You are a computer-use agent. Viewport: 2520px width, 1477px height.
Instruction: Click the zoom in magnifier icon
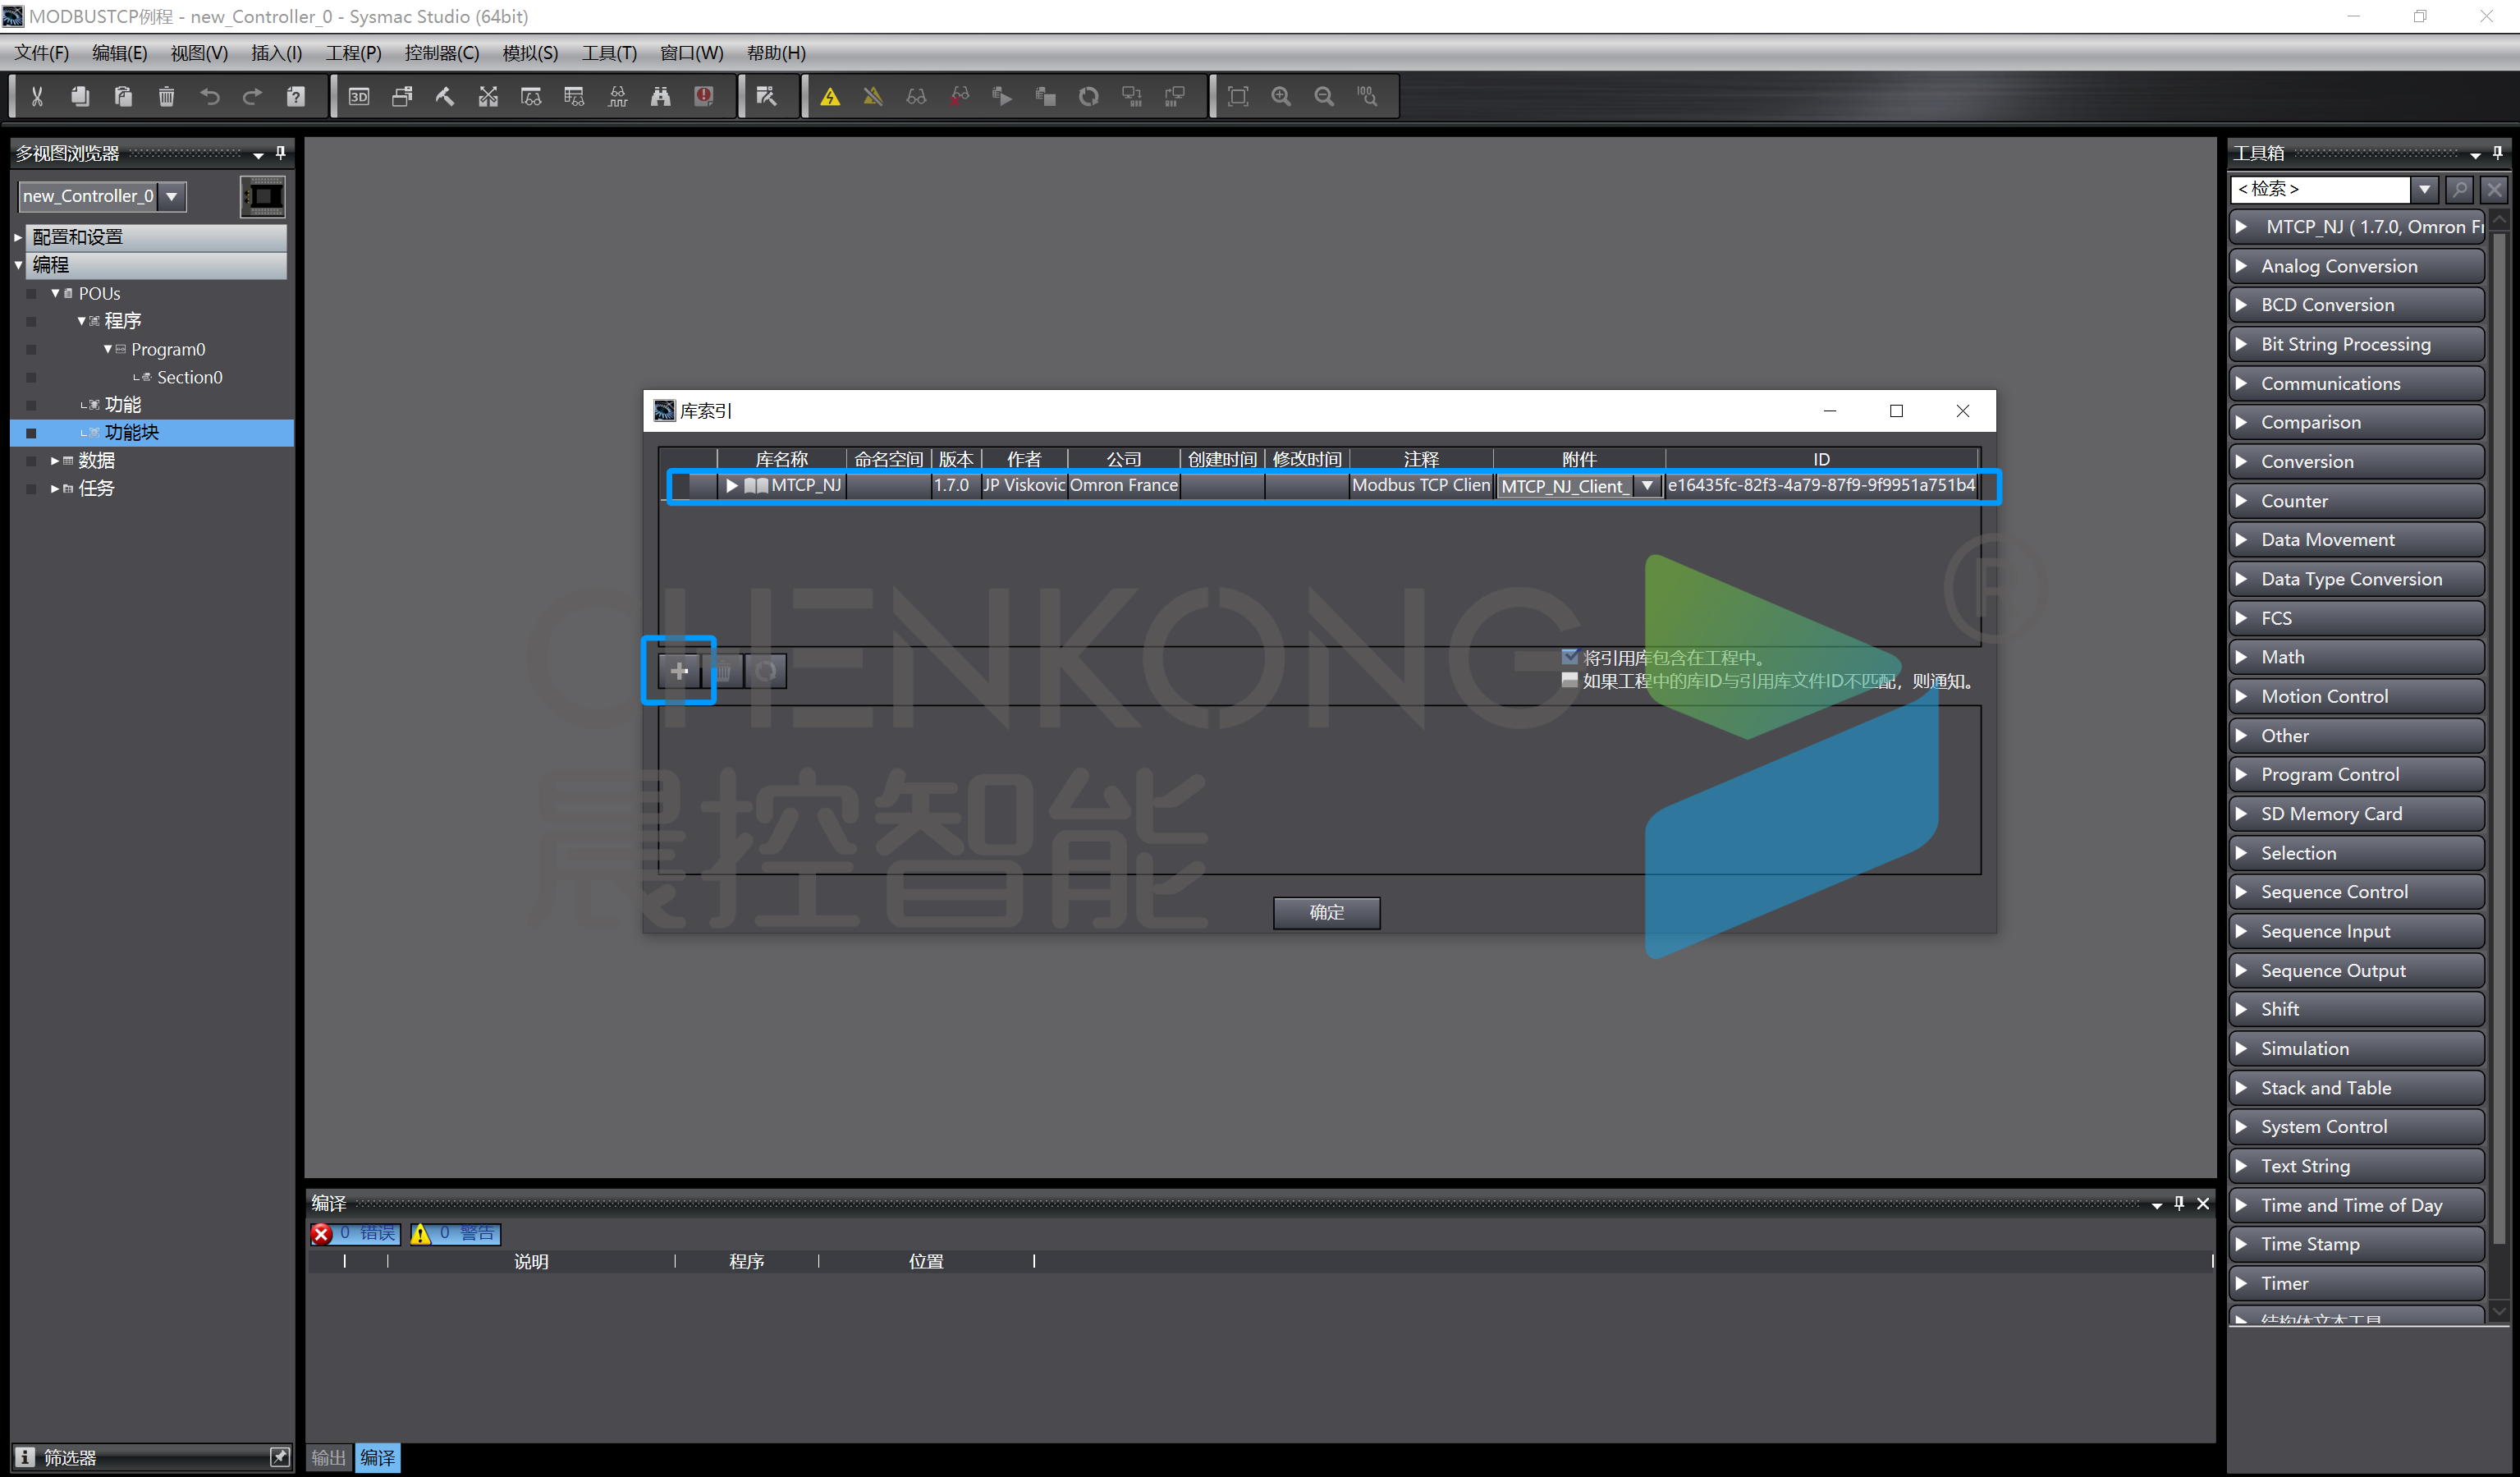pos(1281,96)
